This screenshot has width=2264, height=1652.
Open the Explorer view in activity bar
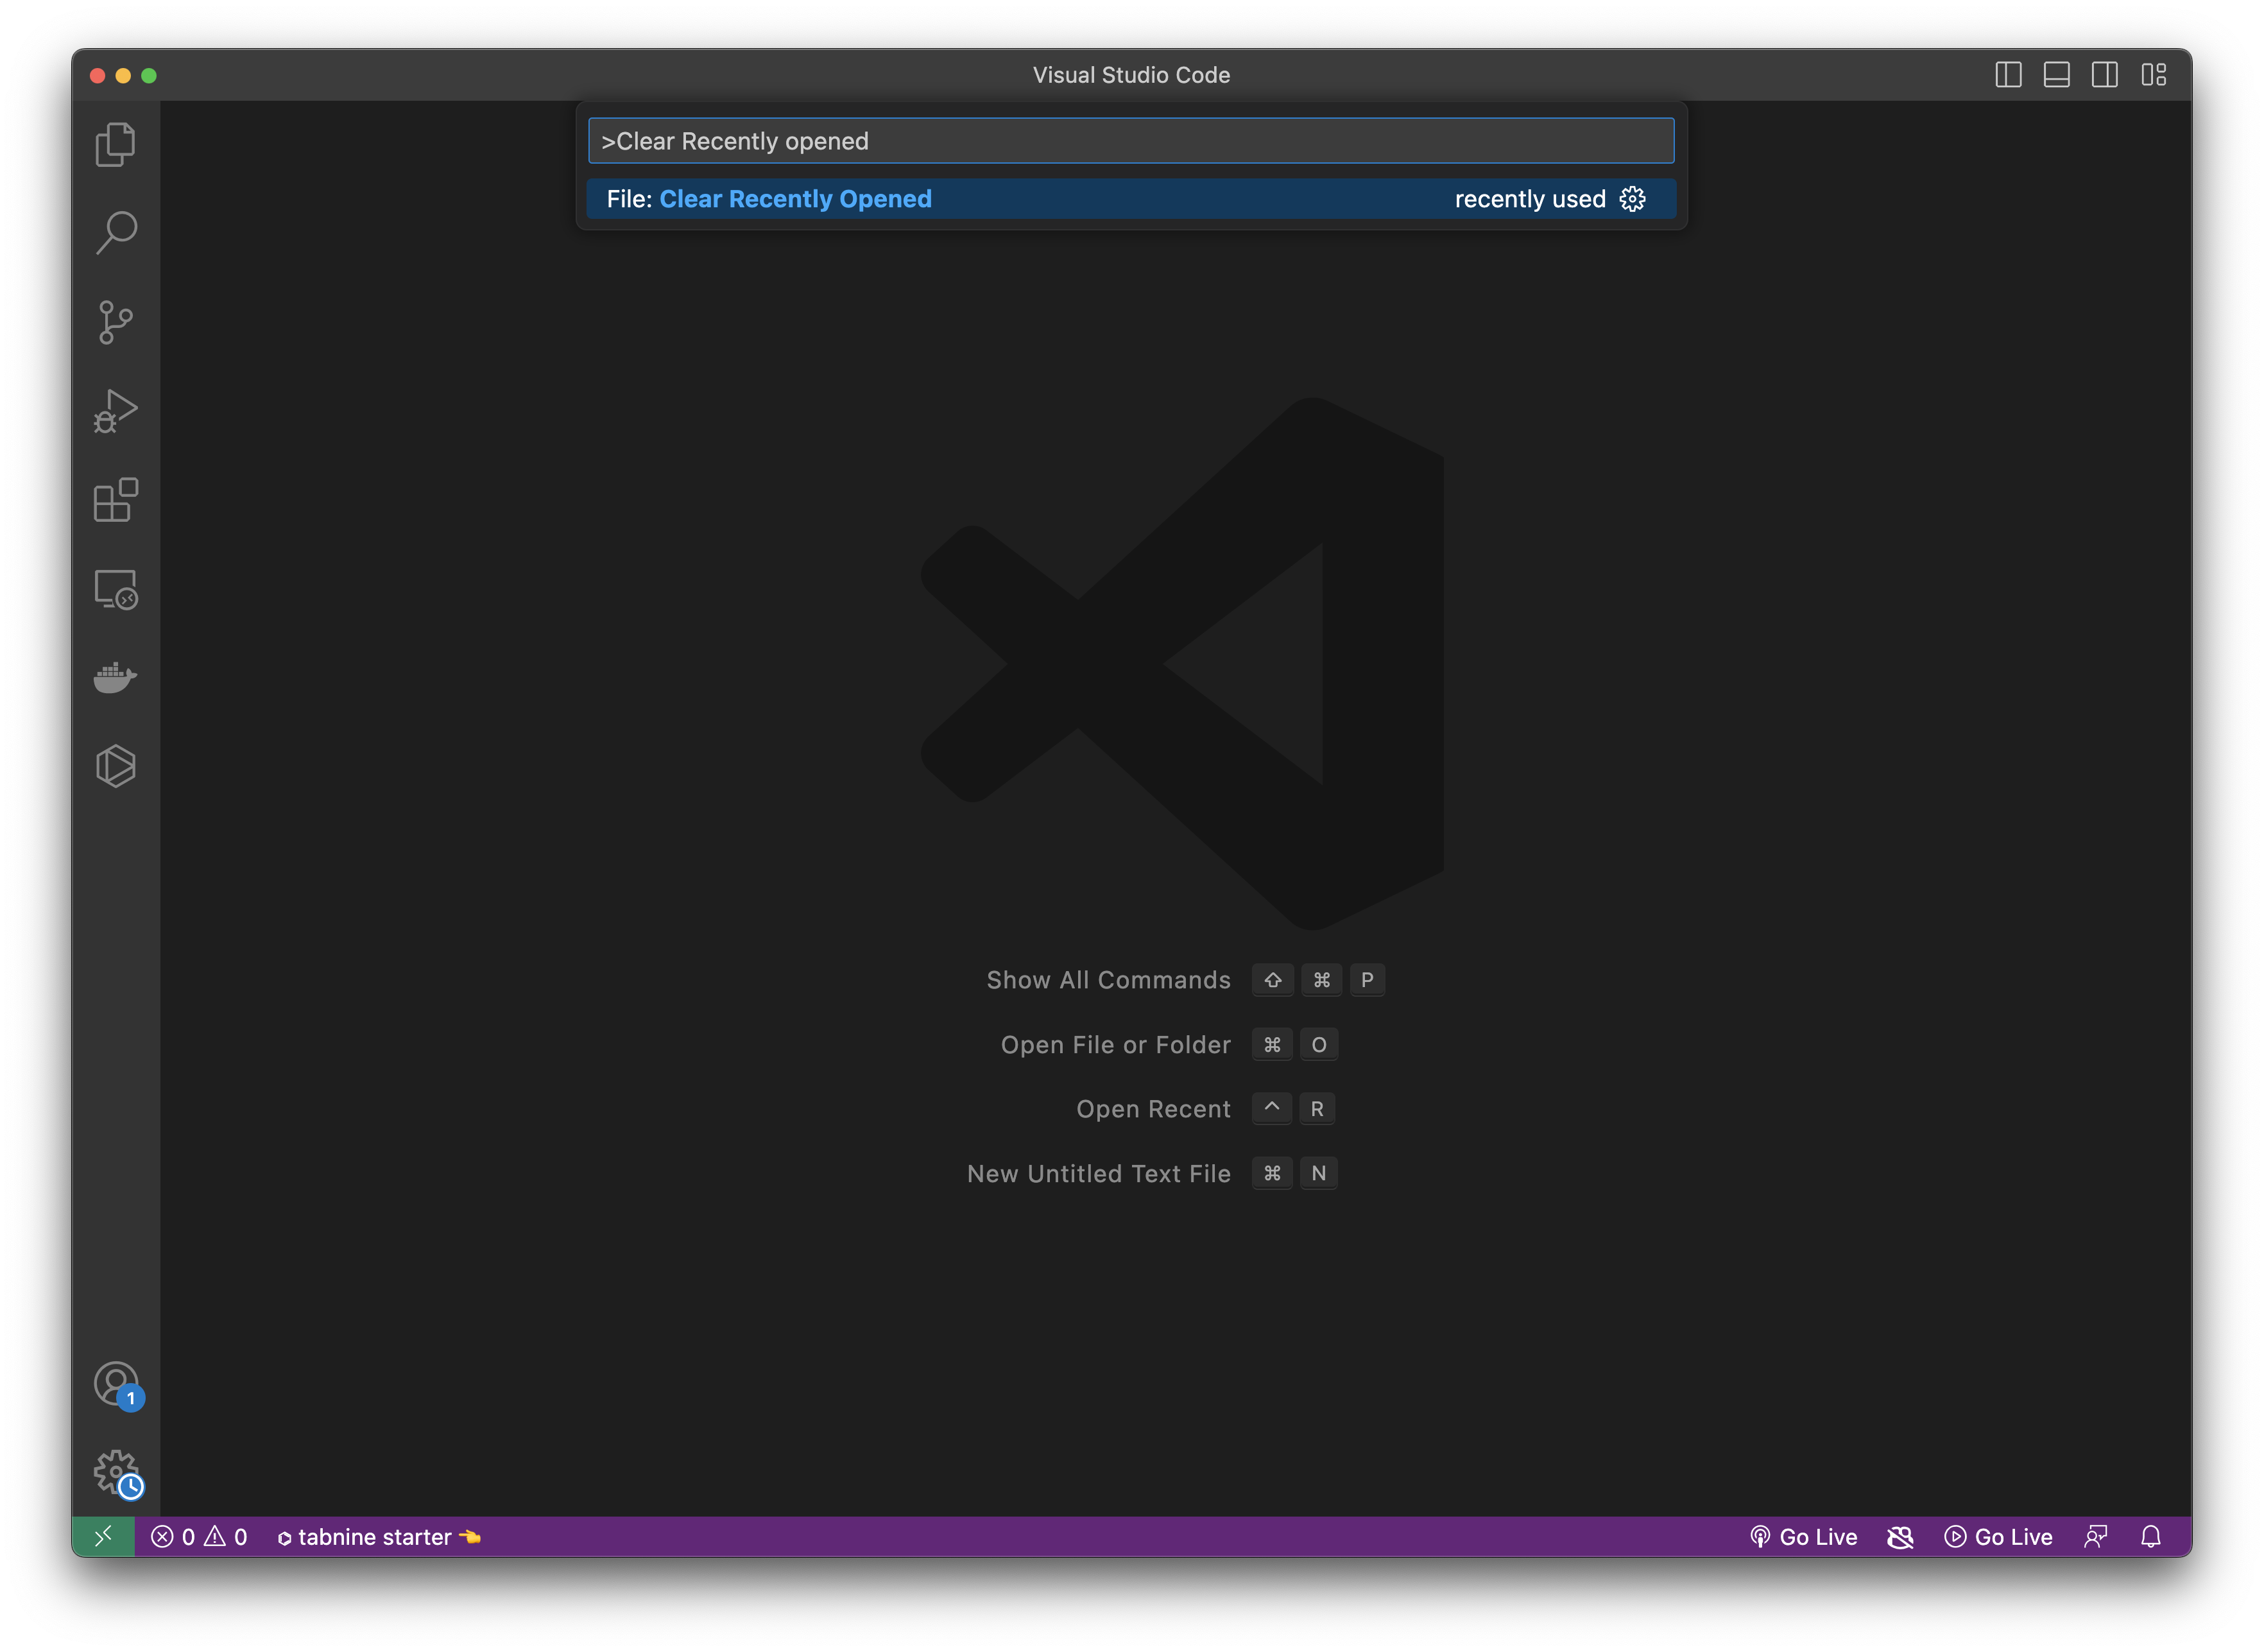click(x=115, y=145)
